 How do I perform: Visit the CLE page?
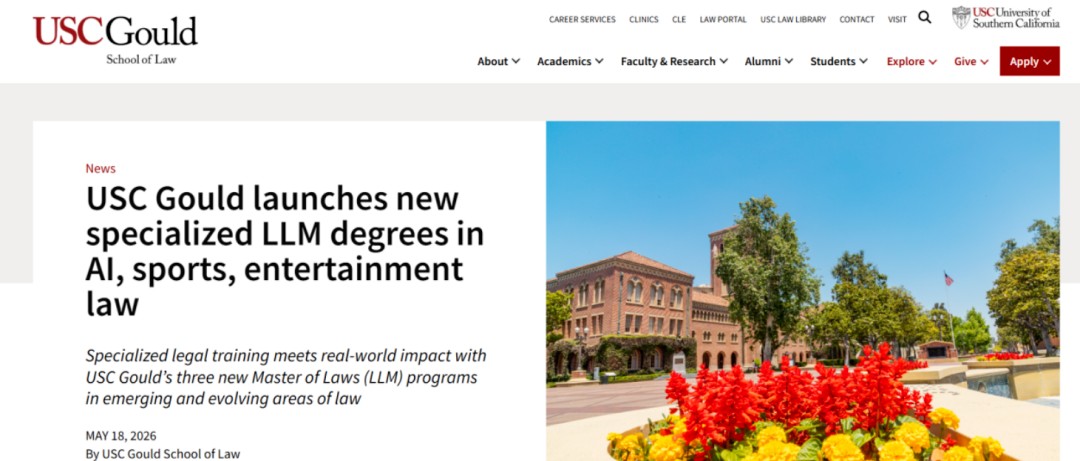(679, 19)
